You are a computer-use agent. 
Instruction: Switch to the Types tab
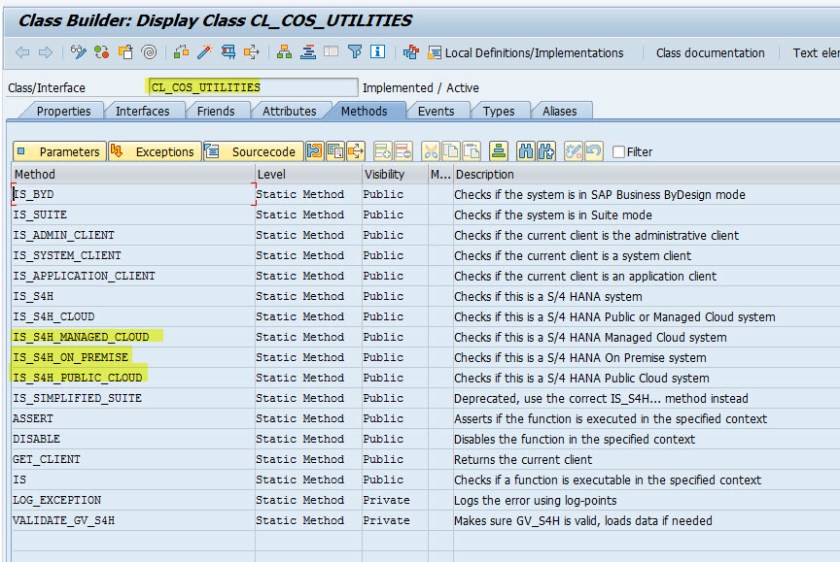pyautogui.click(x=498, y=111)
